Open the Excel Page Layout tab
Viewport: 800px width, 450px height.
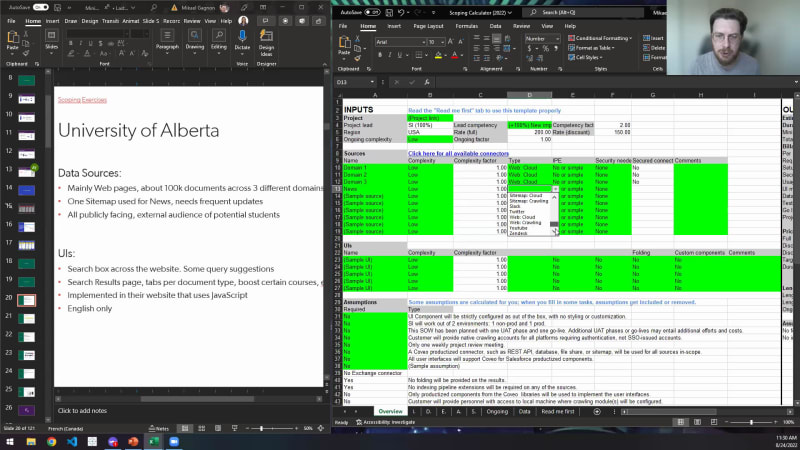point(428,26)
